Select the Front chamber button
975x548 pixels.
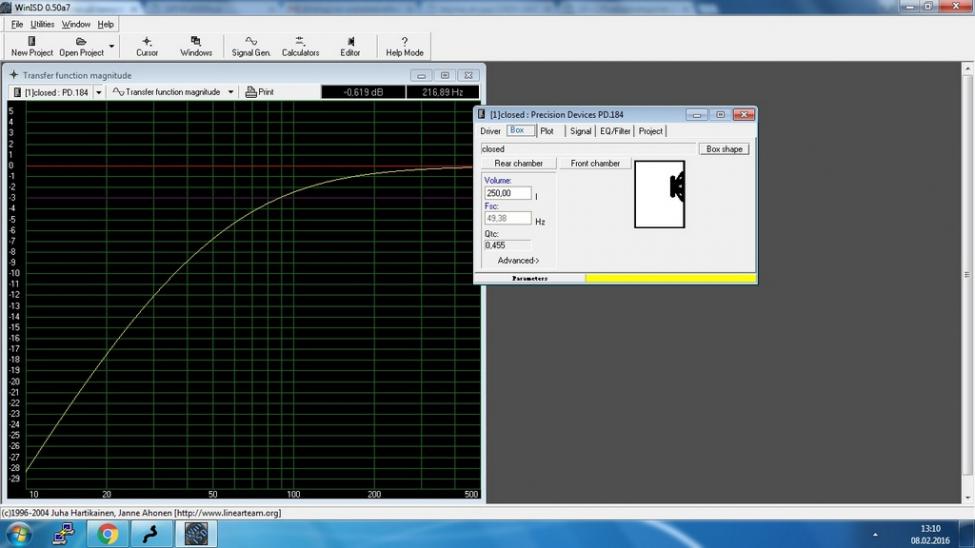pyautogui.click(x=595, y=163)
